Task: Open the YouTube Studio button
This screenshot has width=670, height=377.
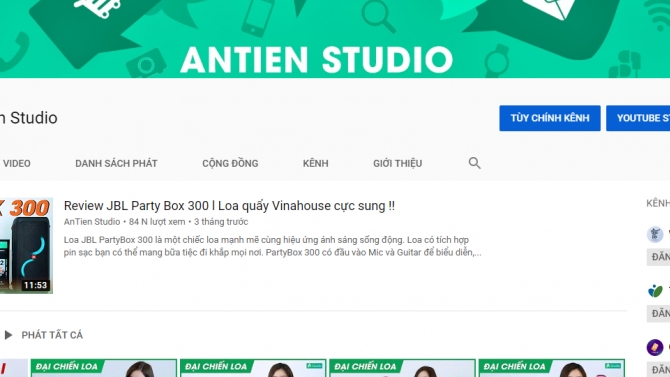Action: pyautogui.click(x=638, y=118)
